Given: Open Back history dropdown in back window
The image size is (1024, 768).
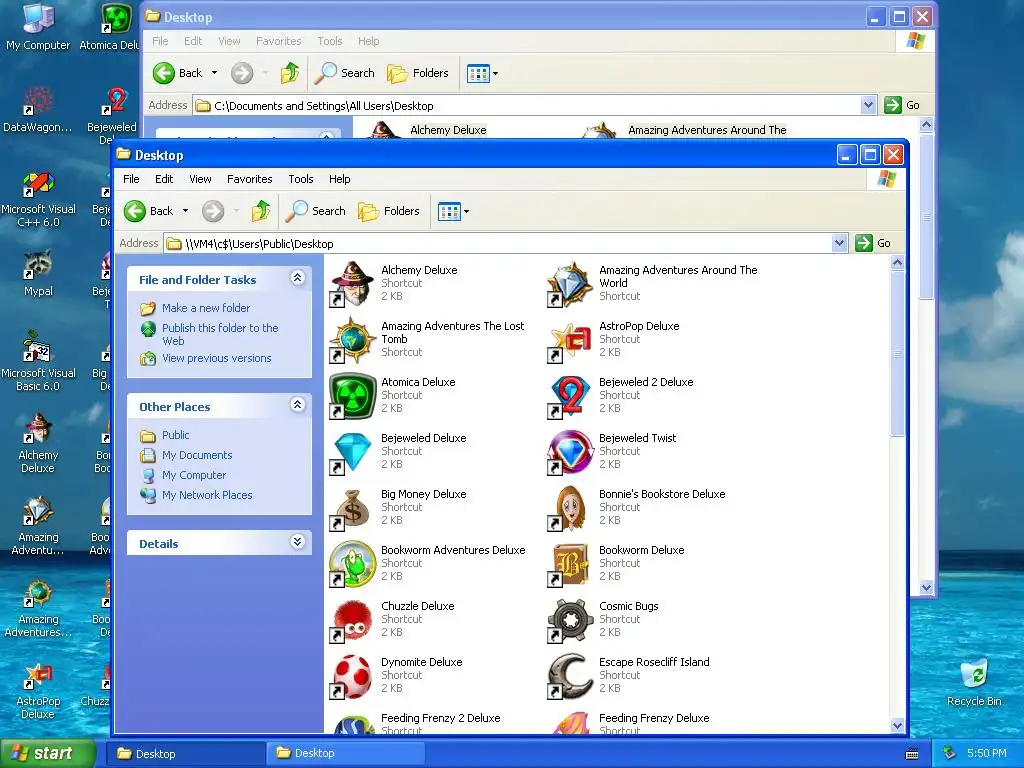Looking at the screenshot, I should pyautogui.click(x=214, y=73).
